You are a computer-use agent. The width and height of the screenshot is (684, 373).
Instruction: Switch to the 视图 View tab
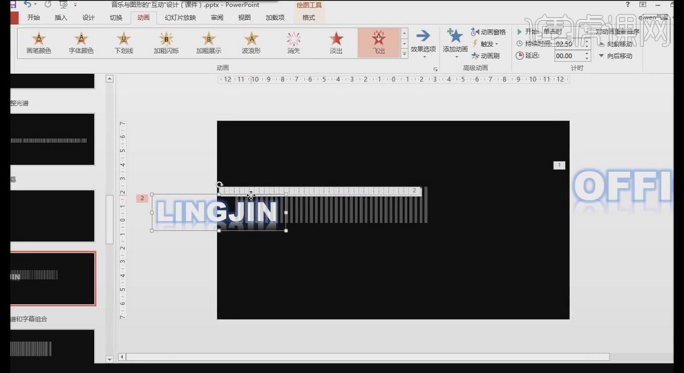click(244, 17)
